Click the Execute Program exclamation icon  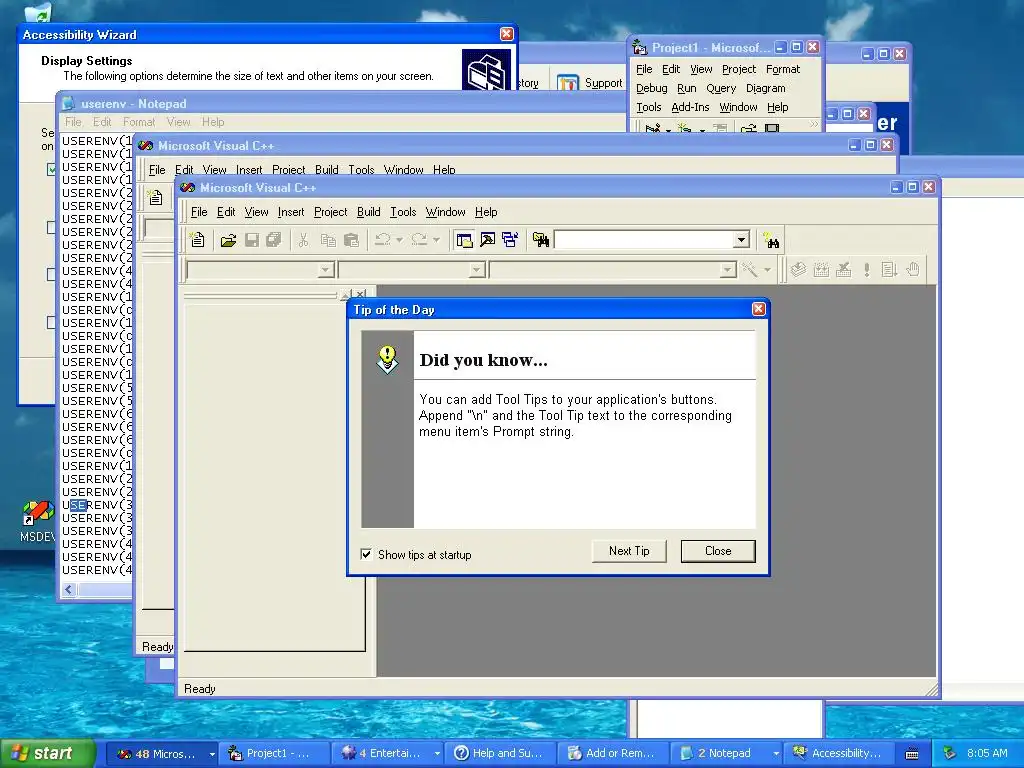click(x=867, y=269)
